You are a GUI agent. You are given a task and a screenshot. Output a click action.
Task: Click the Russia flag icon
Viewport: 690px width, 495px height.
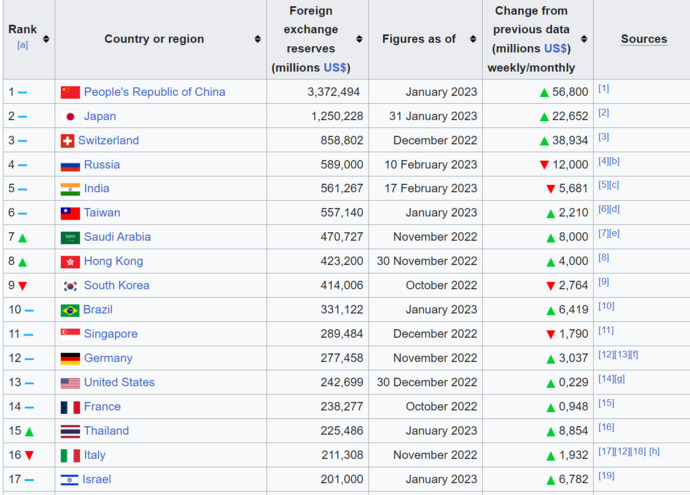(70, 165)
